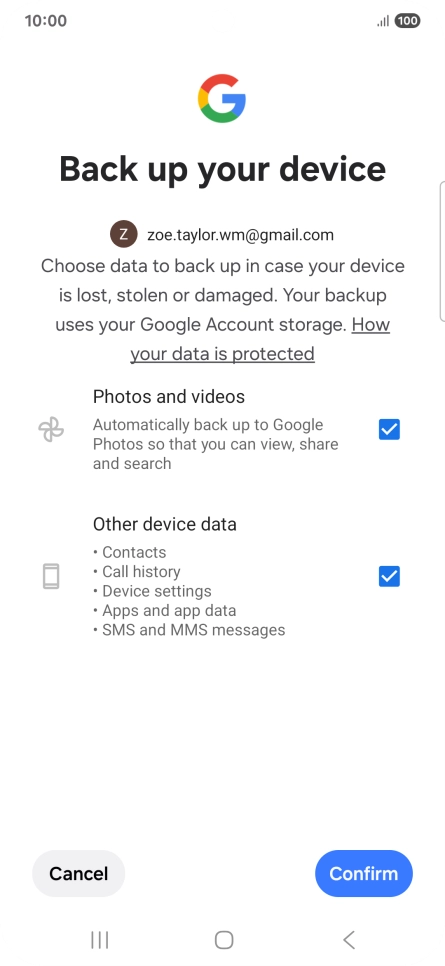Confirm the device backup
The height and width of the screenshot is (966, 445).
(364, 874)
